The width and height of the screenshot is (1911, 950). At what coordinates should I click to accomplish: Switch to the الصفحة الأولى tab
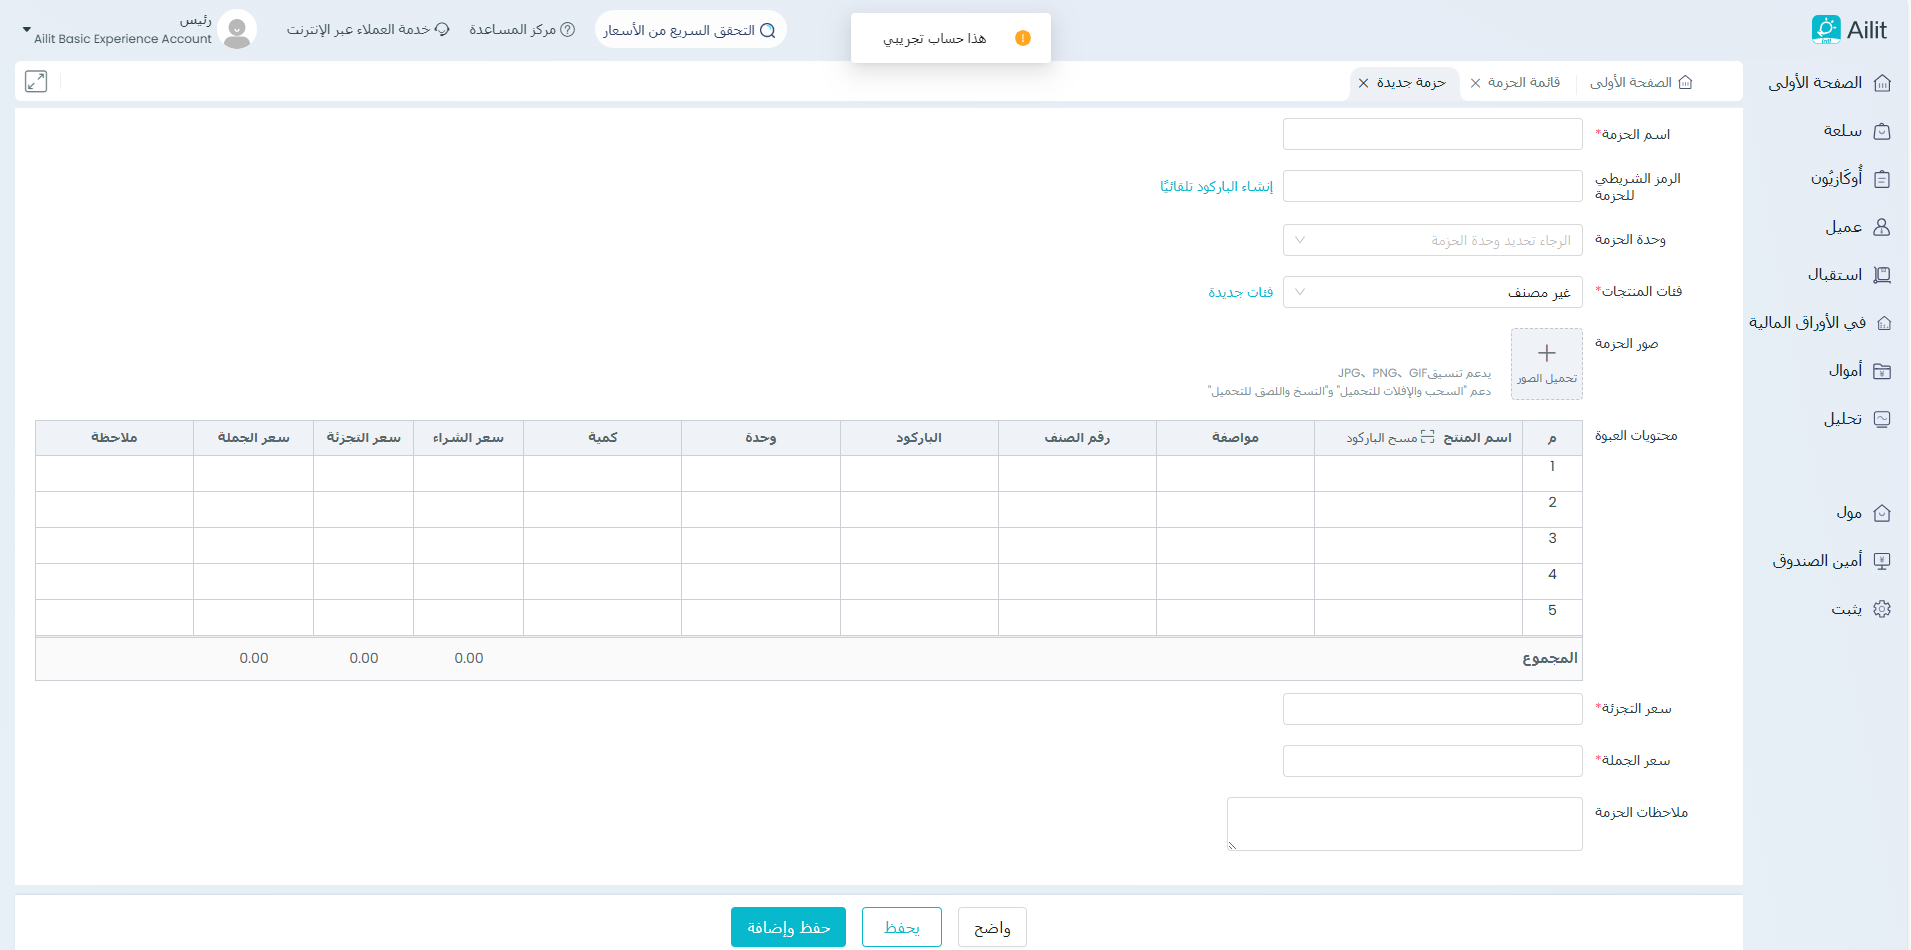[1640, 82]
